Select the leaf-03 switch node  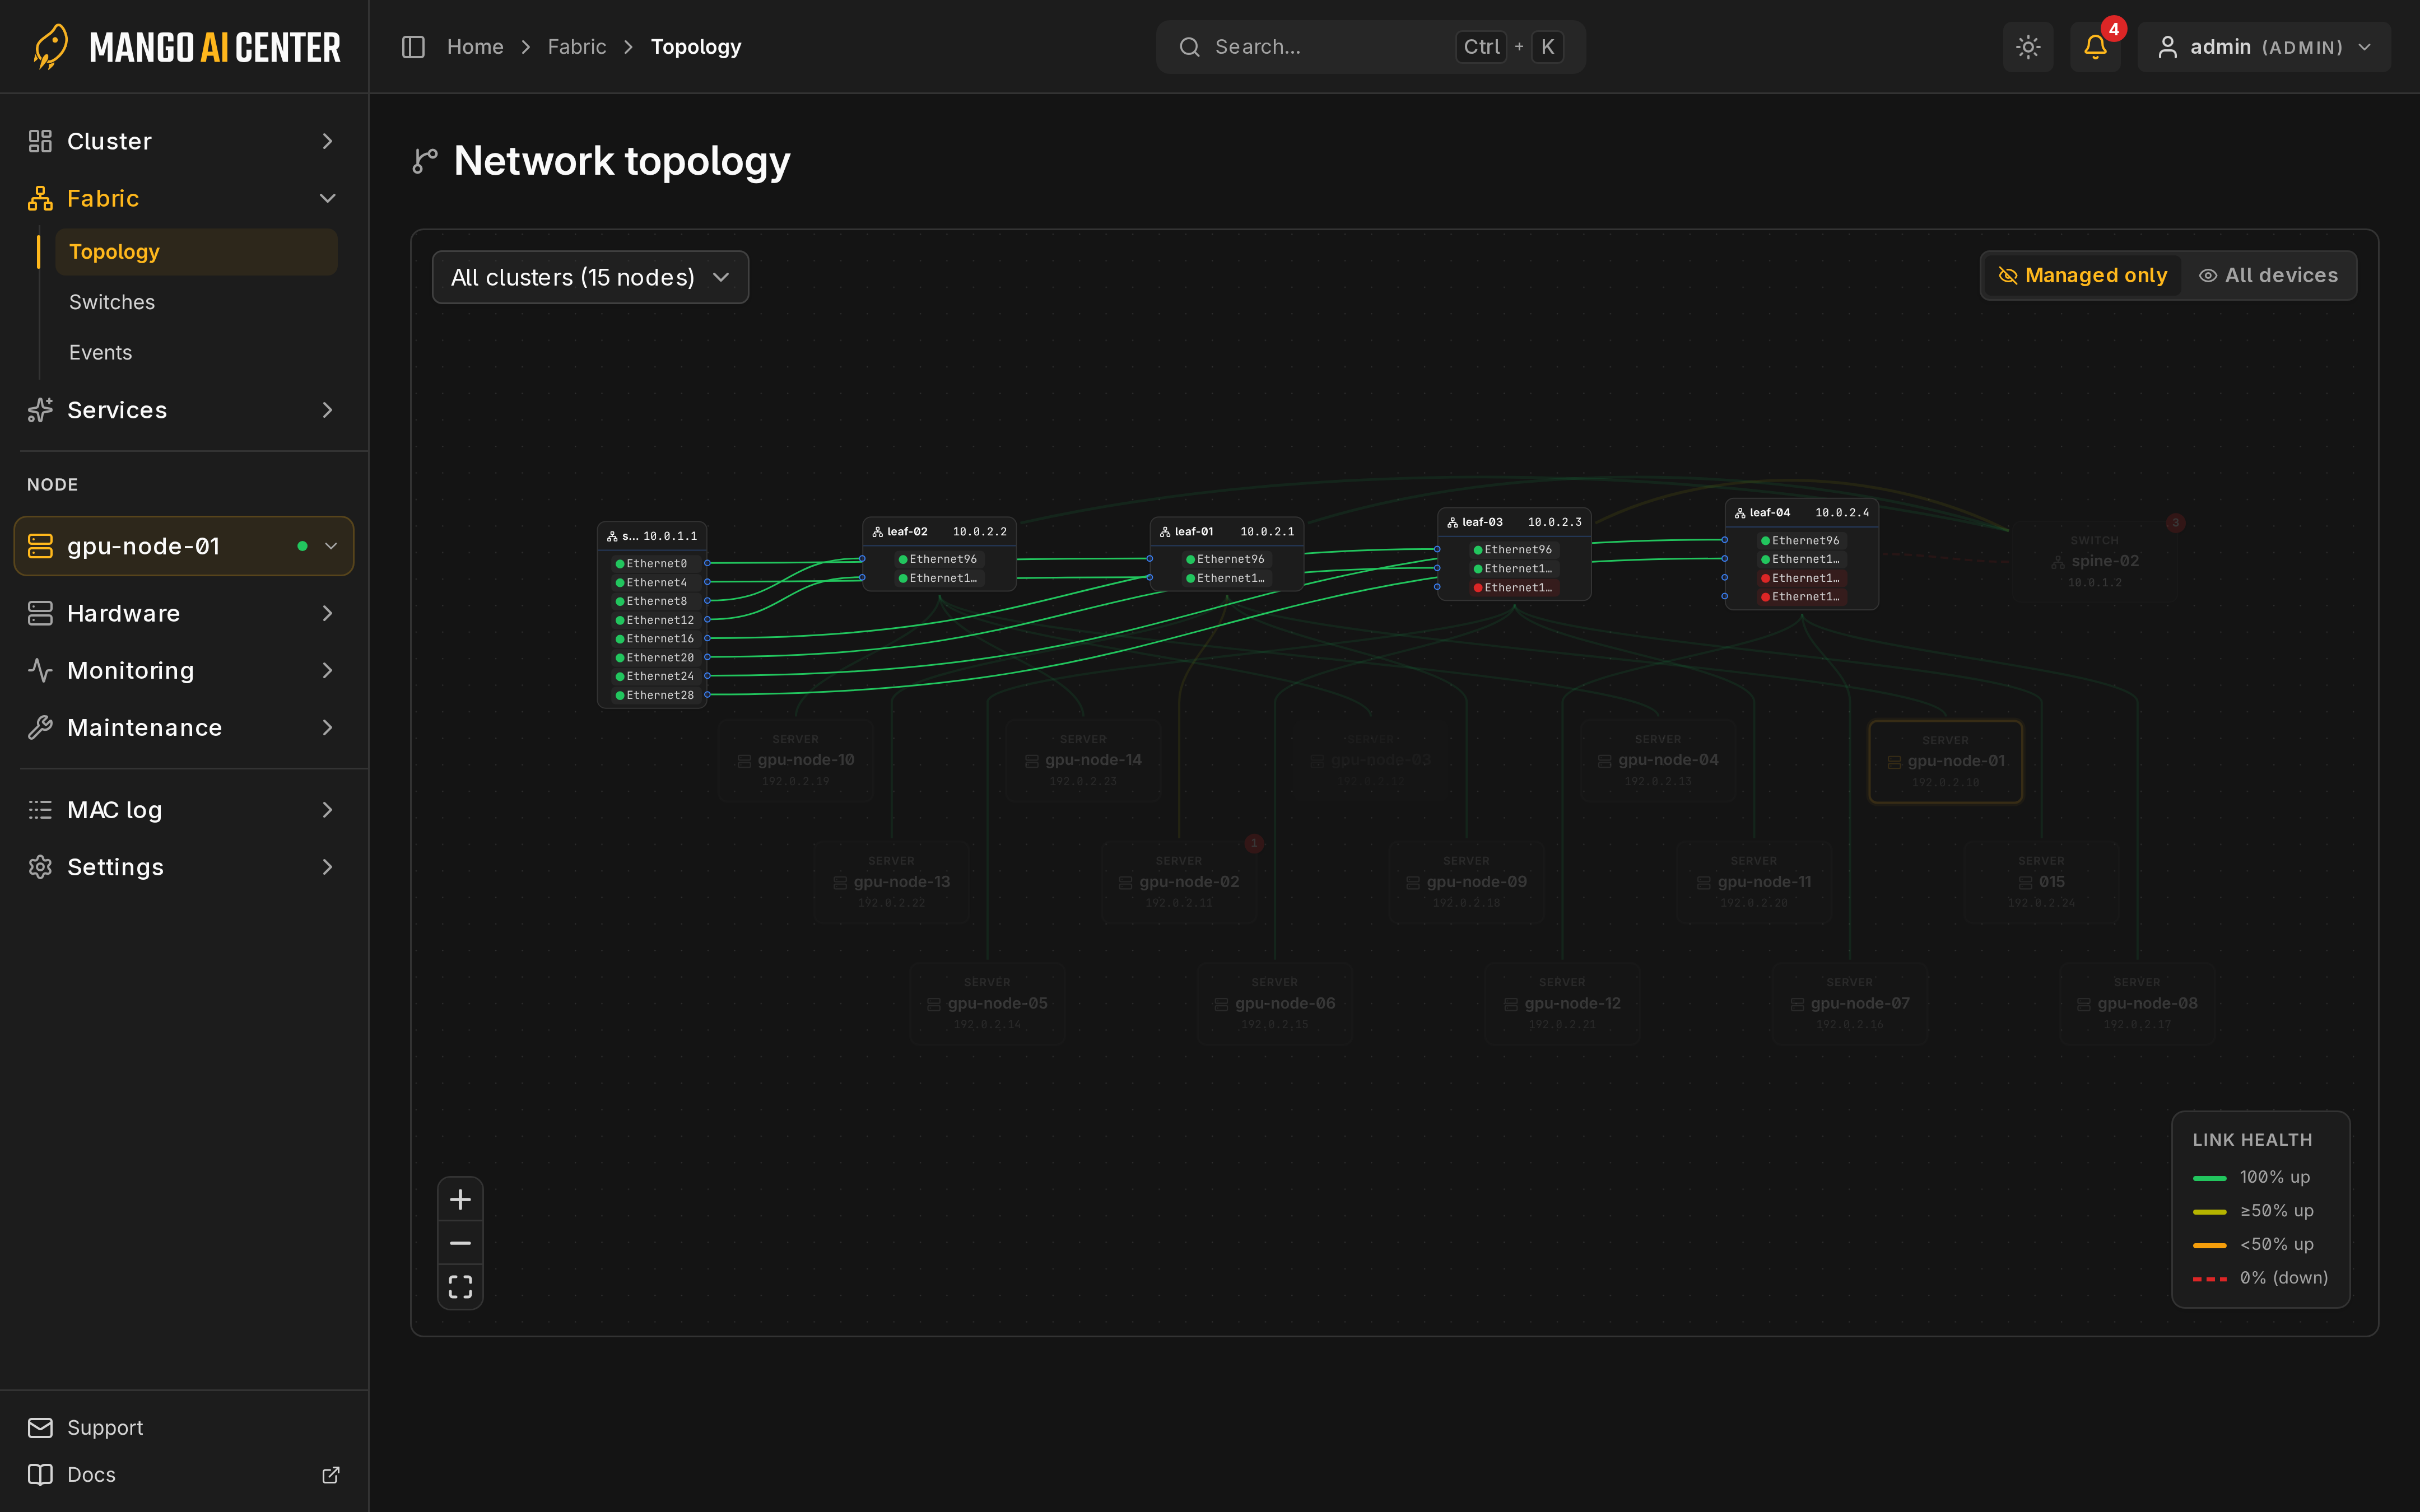(x=1514, y=554)
